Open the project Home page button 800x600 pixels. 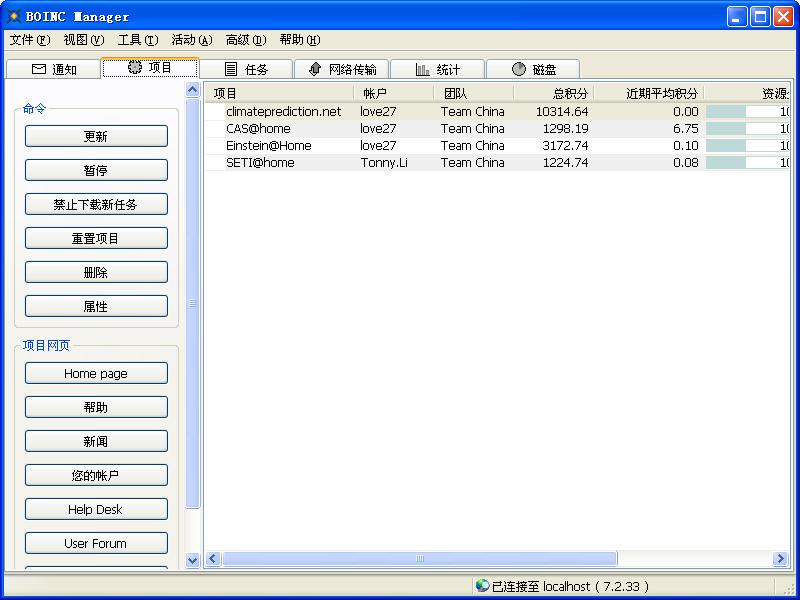pos(96,373)
